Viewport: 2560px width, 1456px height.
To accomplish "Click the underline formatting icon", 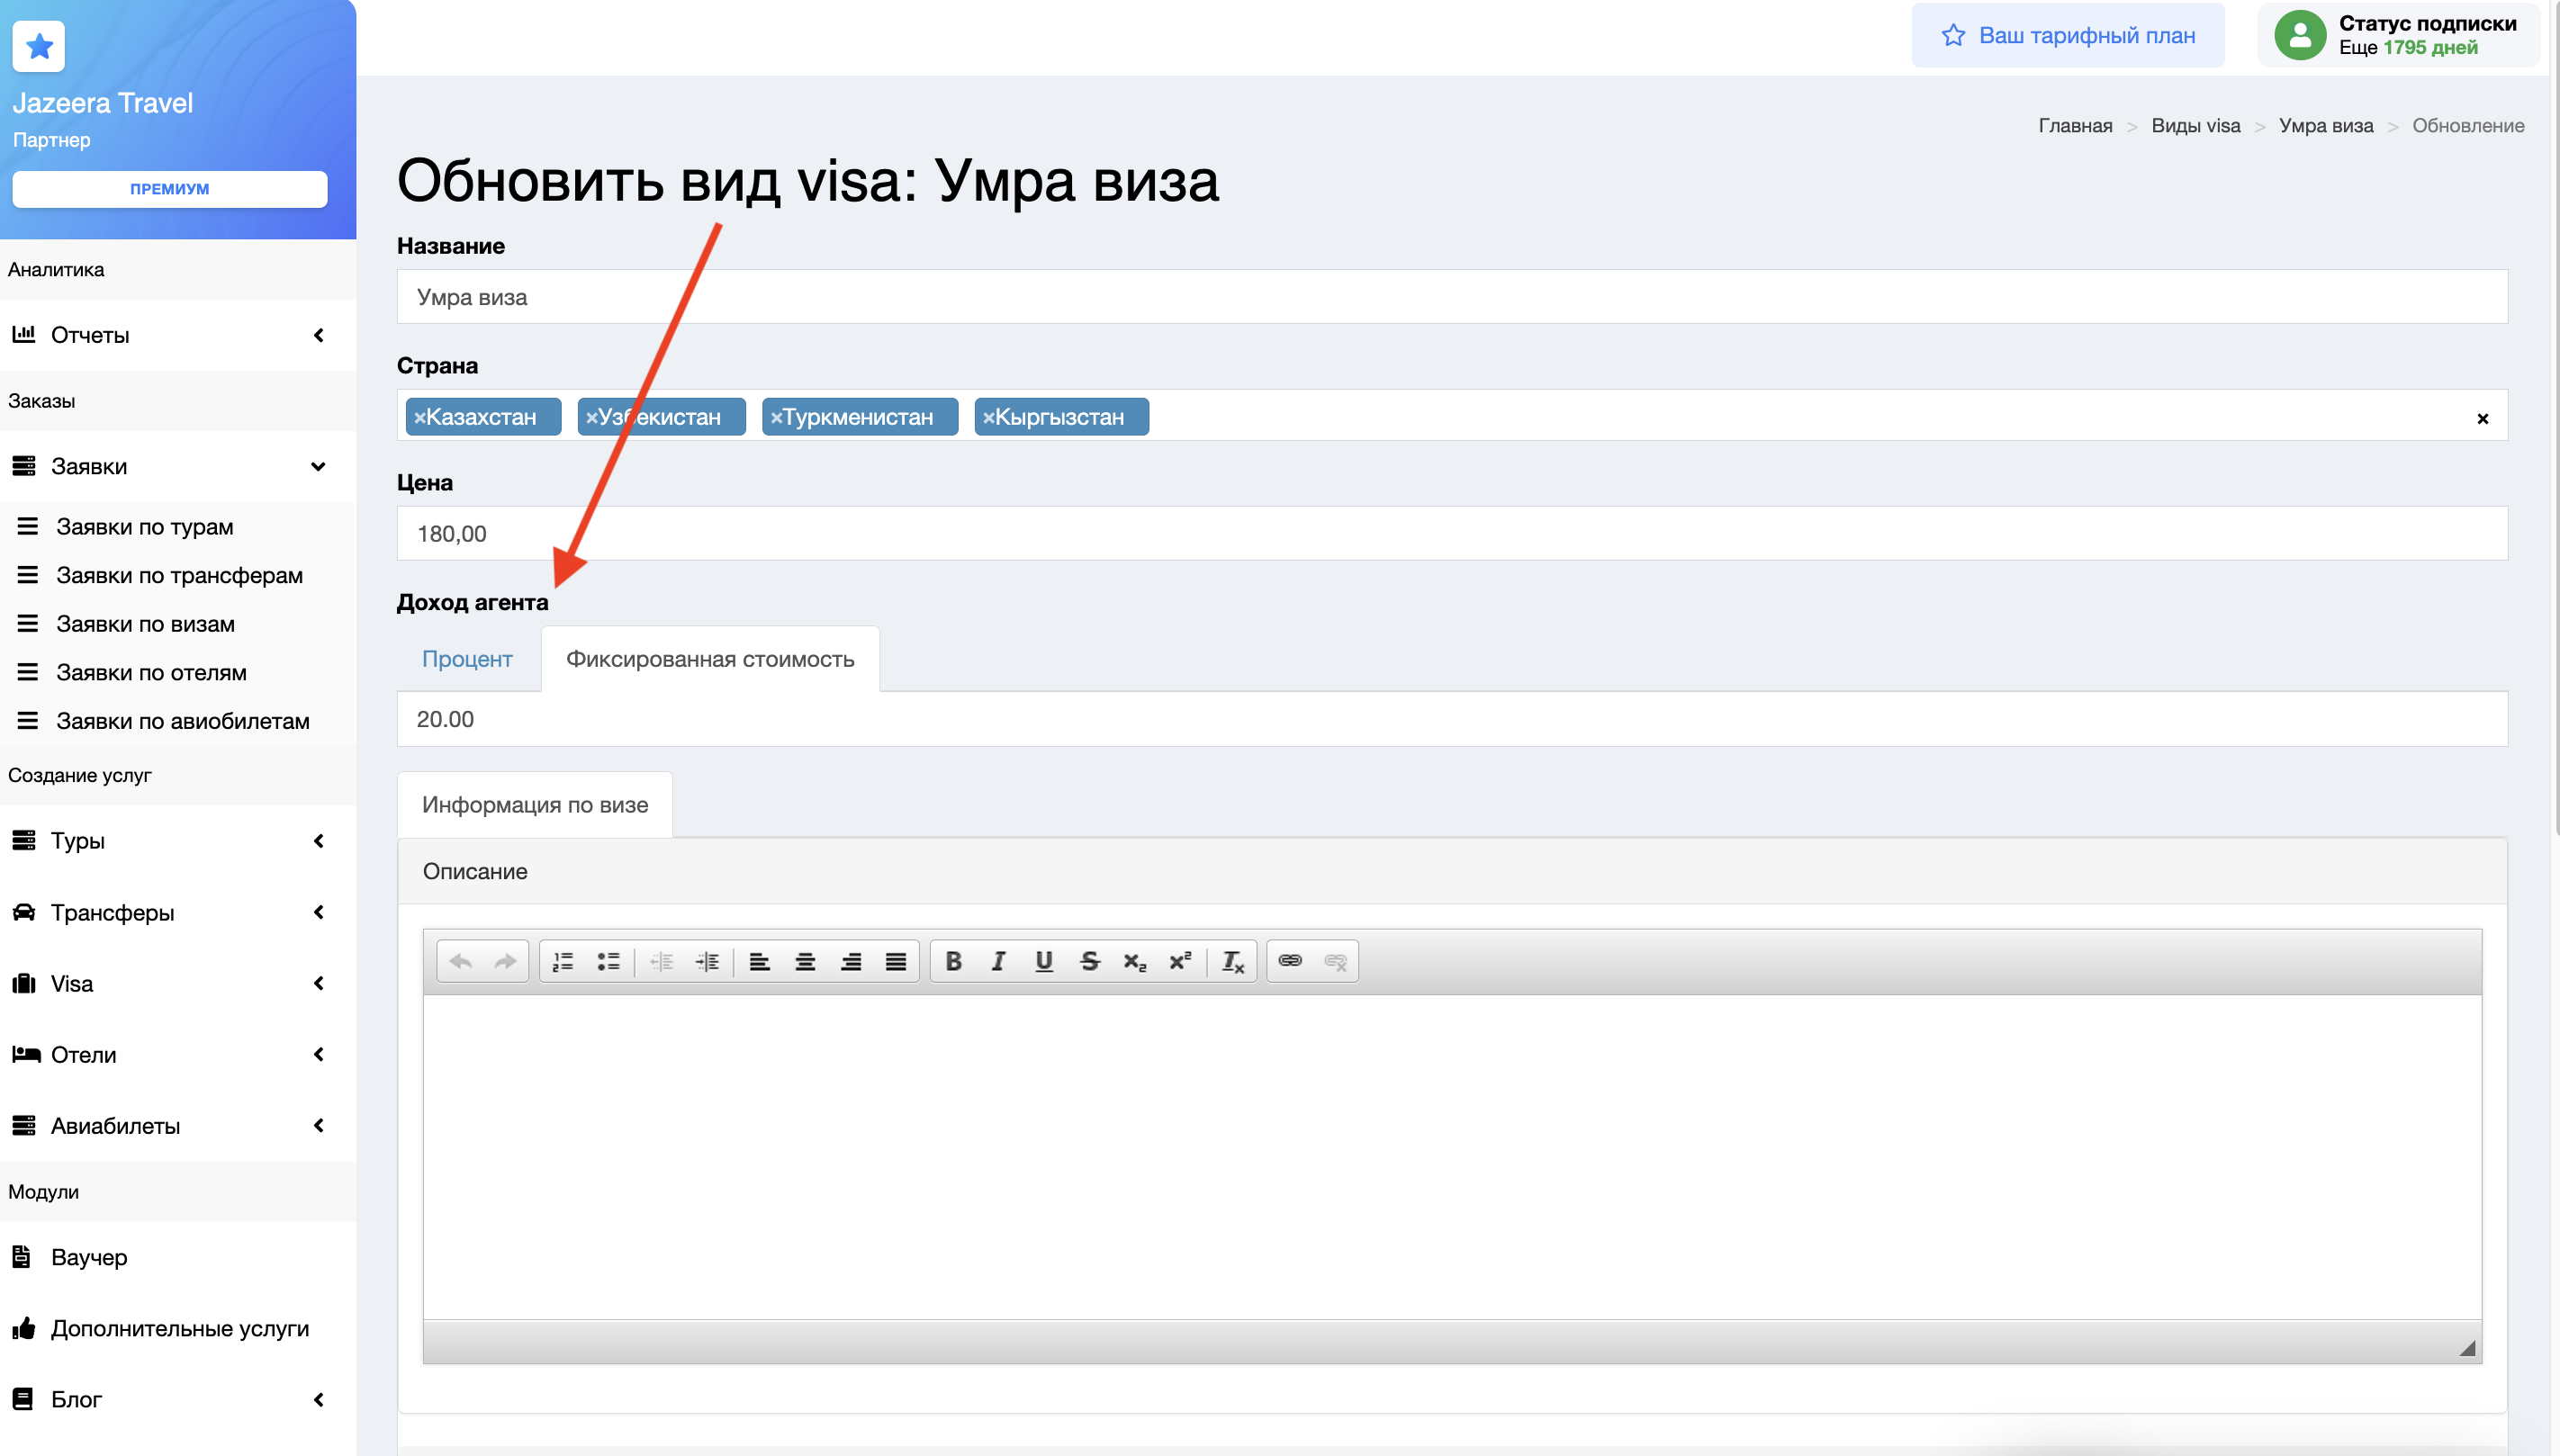I will click(1043, 961).
